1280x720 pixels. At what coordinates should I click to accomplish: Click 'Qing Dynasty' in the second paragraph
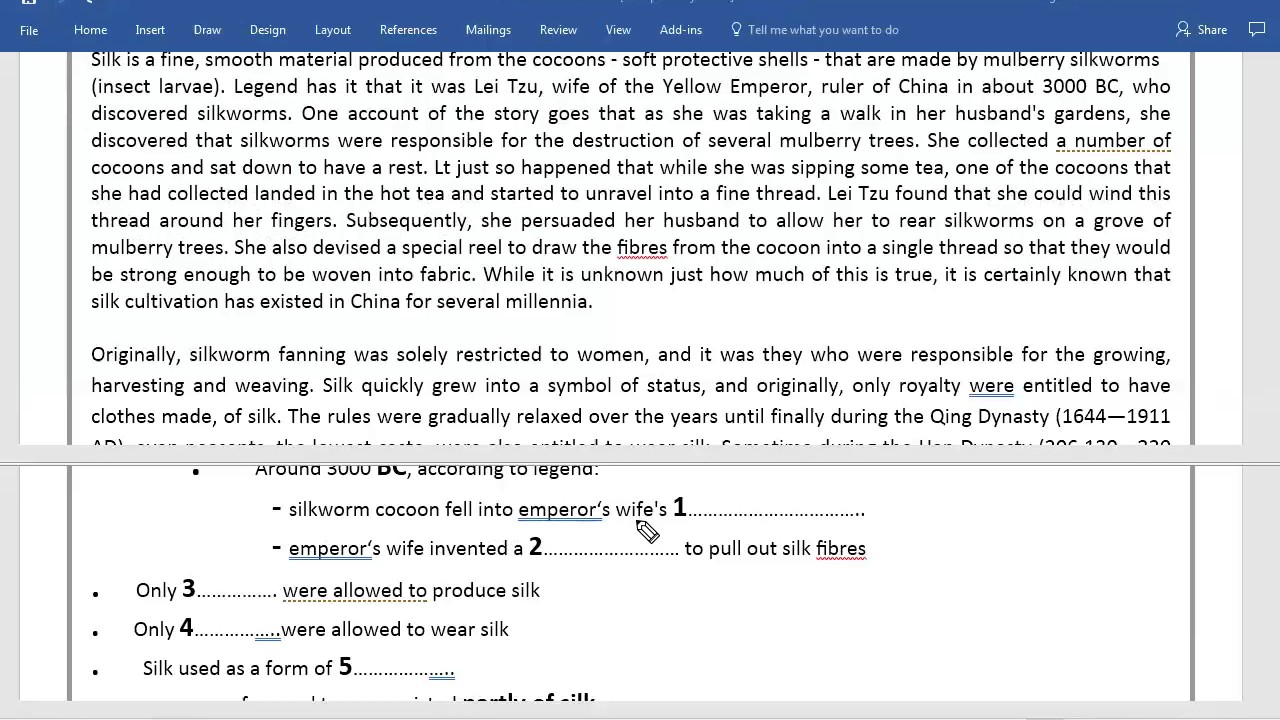click(x=991, y=416)
